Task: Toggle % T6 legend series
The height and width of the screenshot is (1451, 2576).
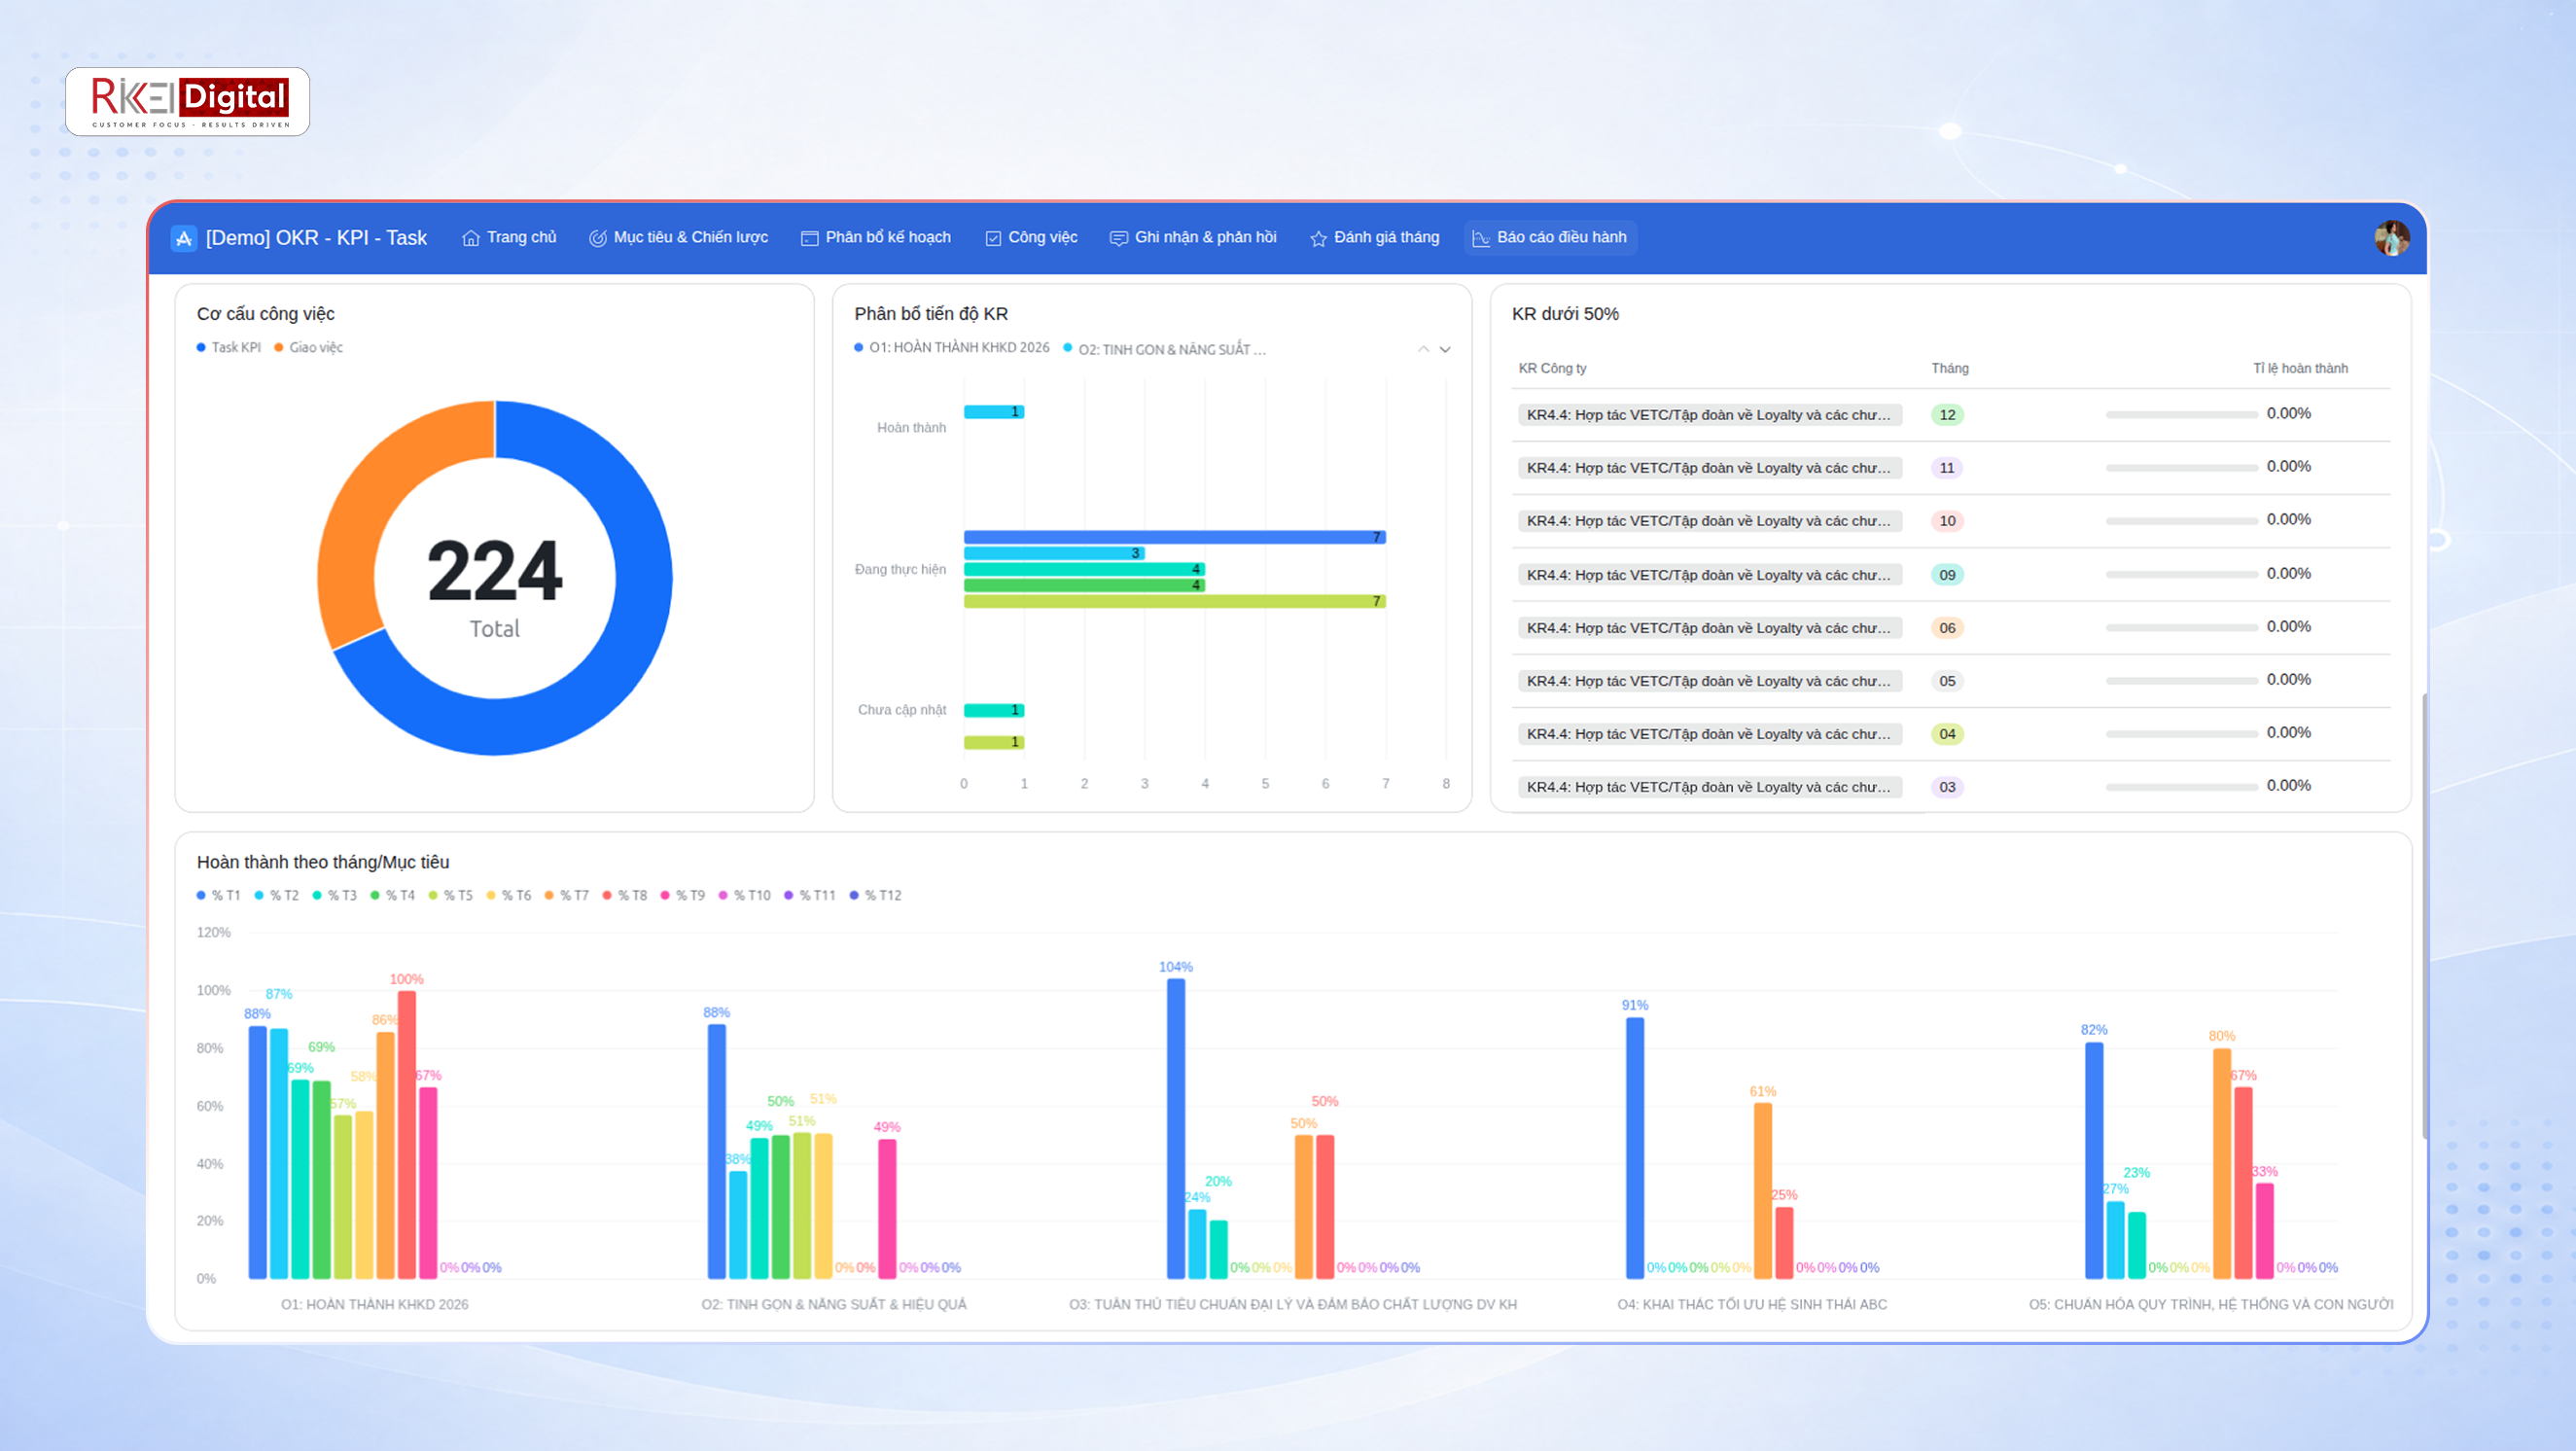Action: pyautogui.click(x=509, y=895)
